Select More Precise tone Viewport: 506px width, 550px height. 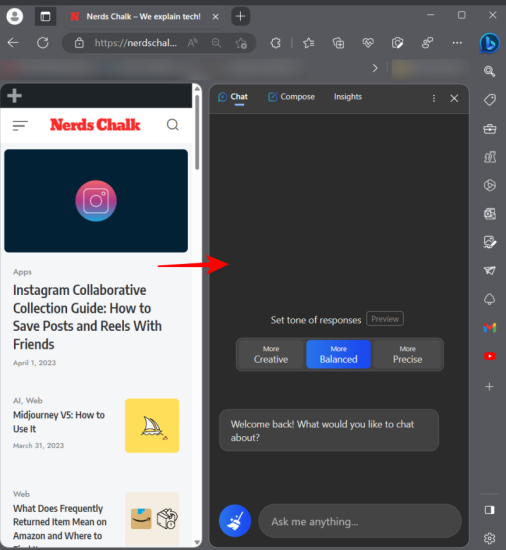pyautogui.click(x=407, y=354)
